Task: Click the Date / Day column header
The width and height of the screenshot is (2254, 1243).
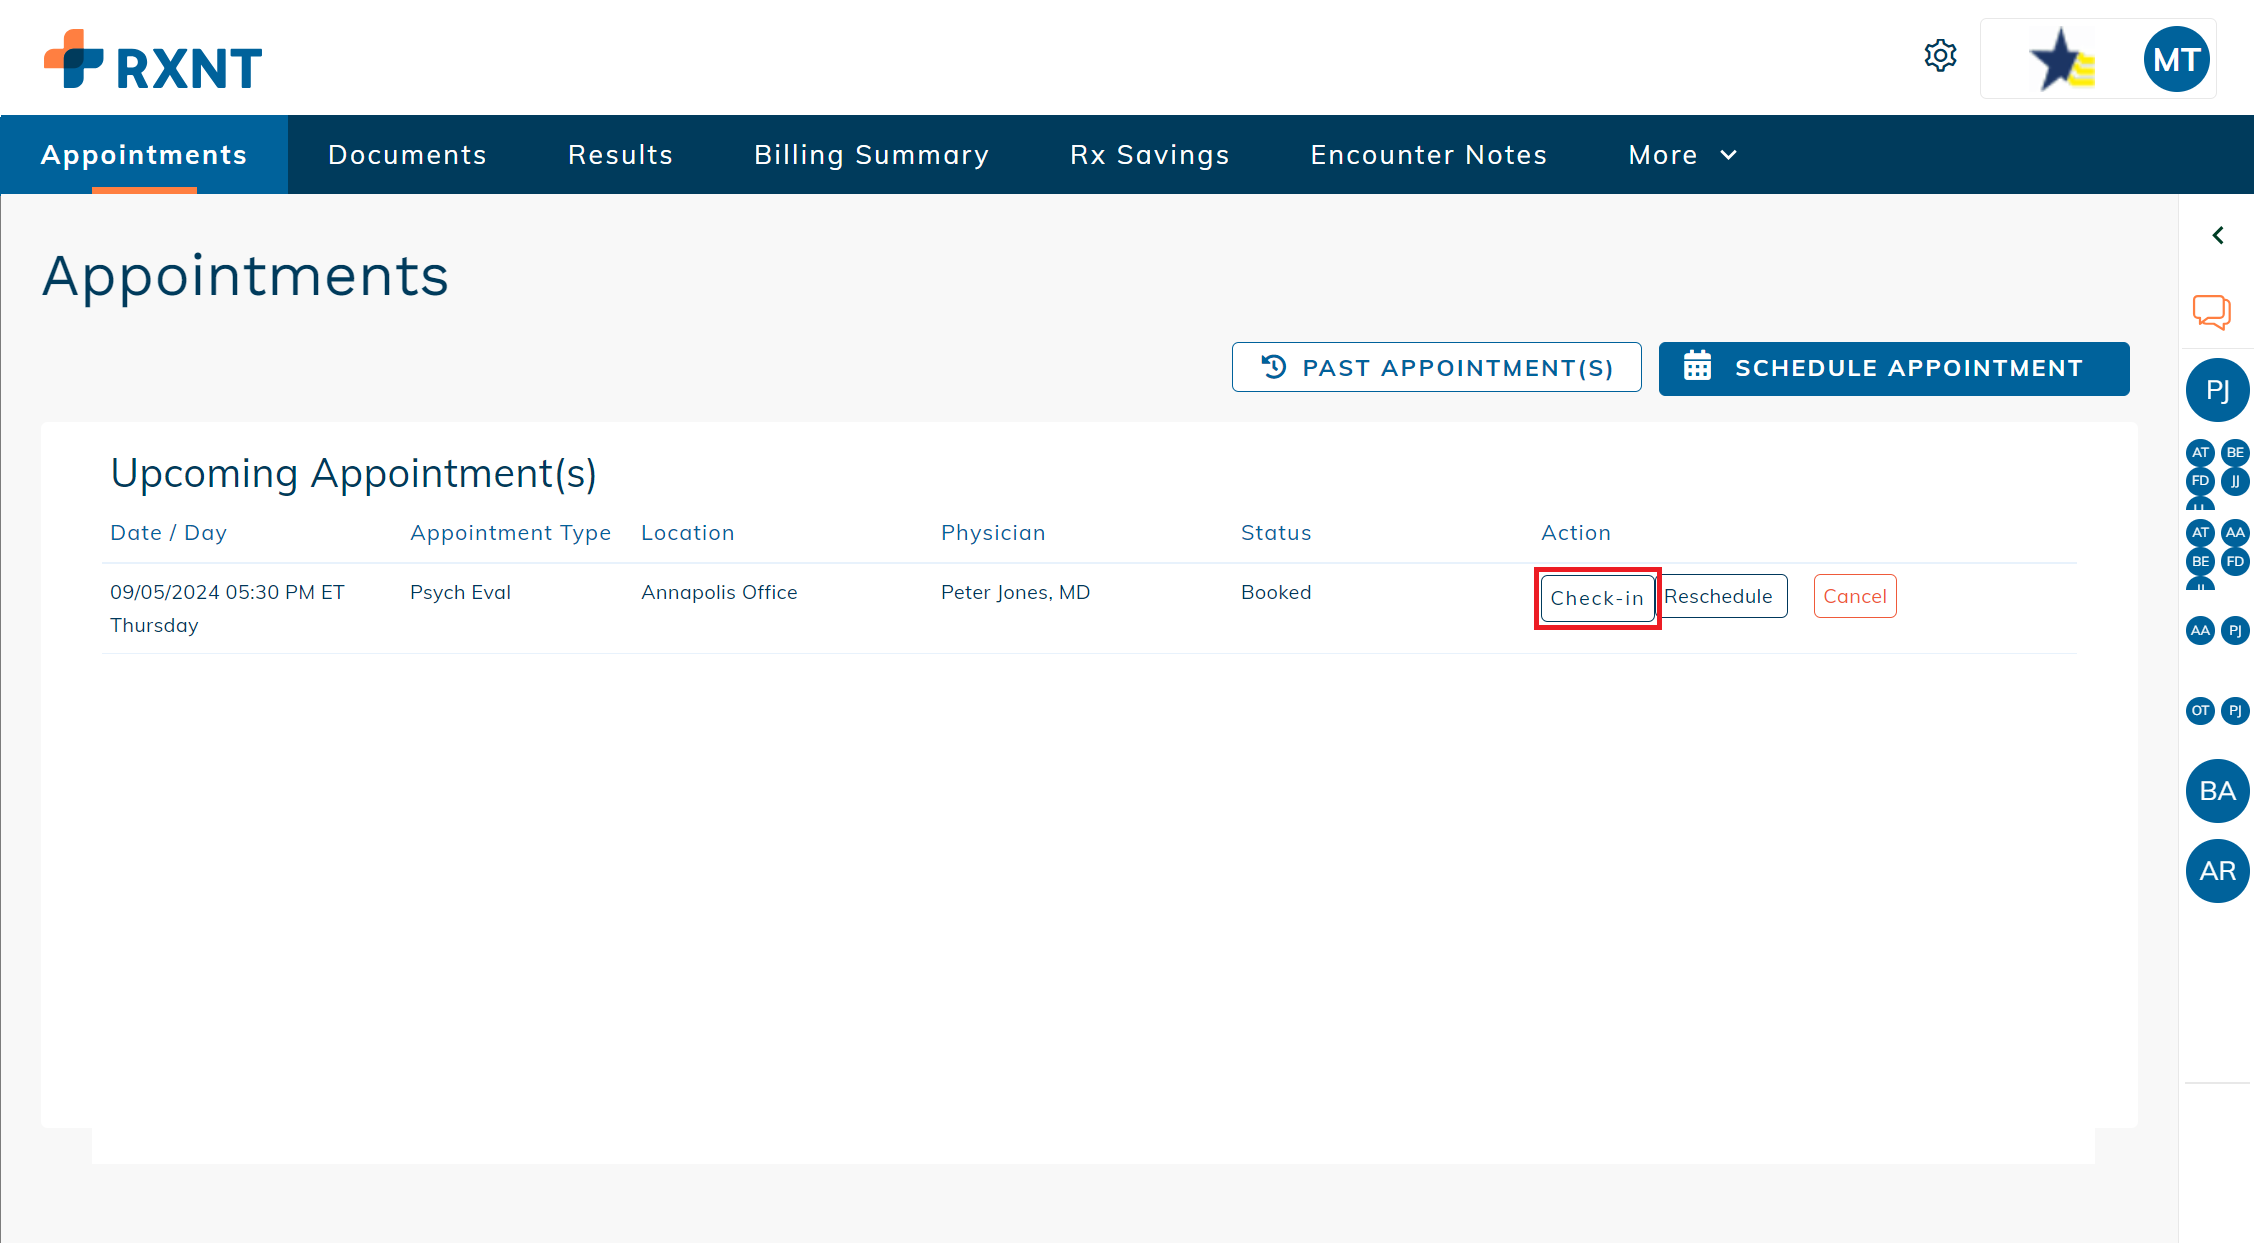Action: point(169,533)
